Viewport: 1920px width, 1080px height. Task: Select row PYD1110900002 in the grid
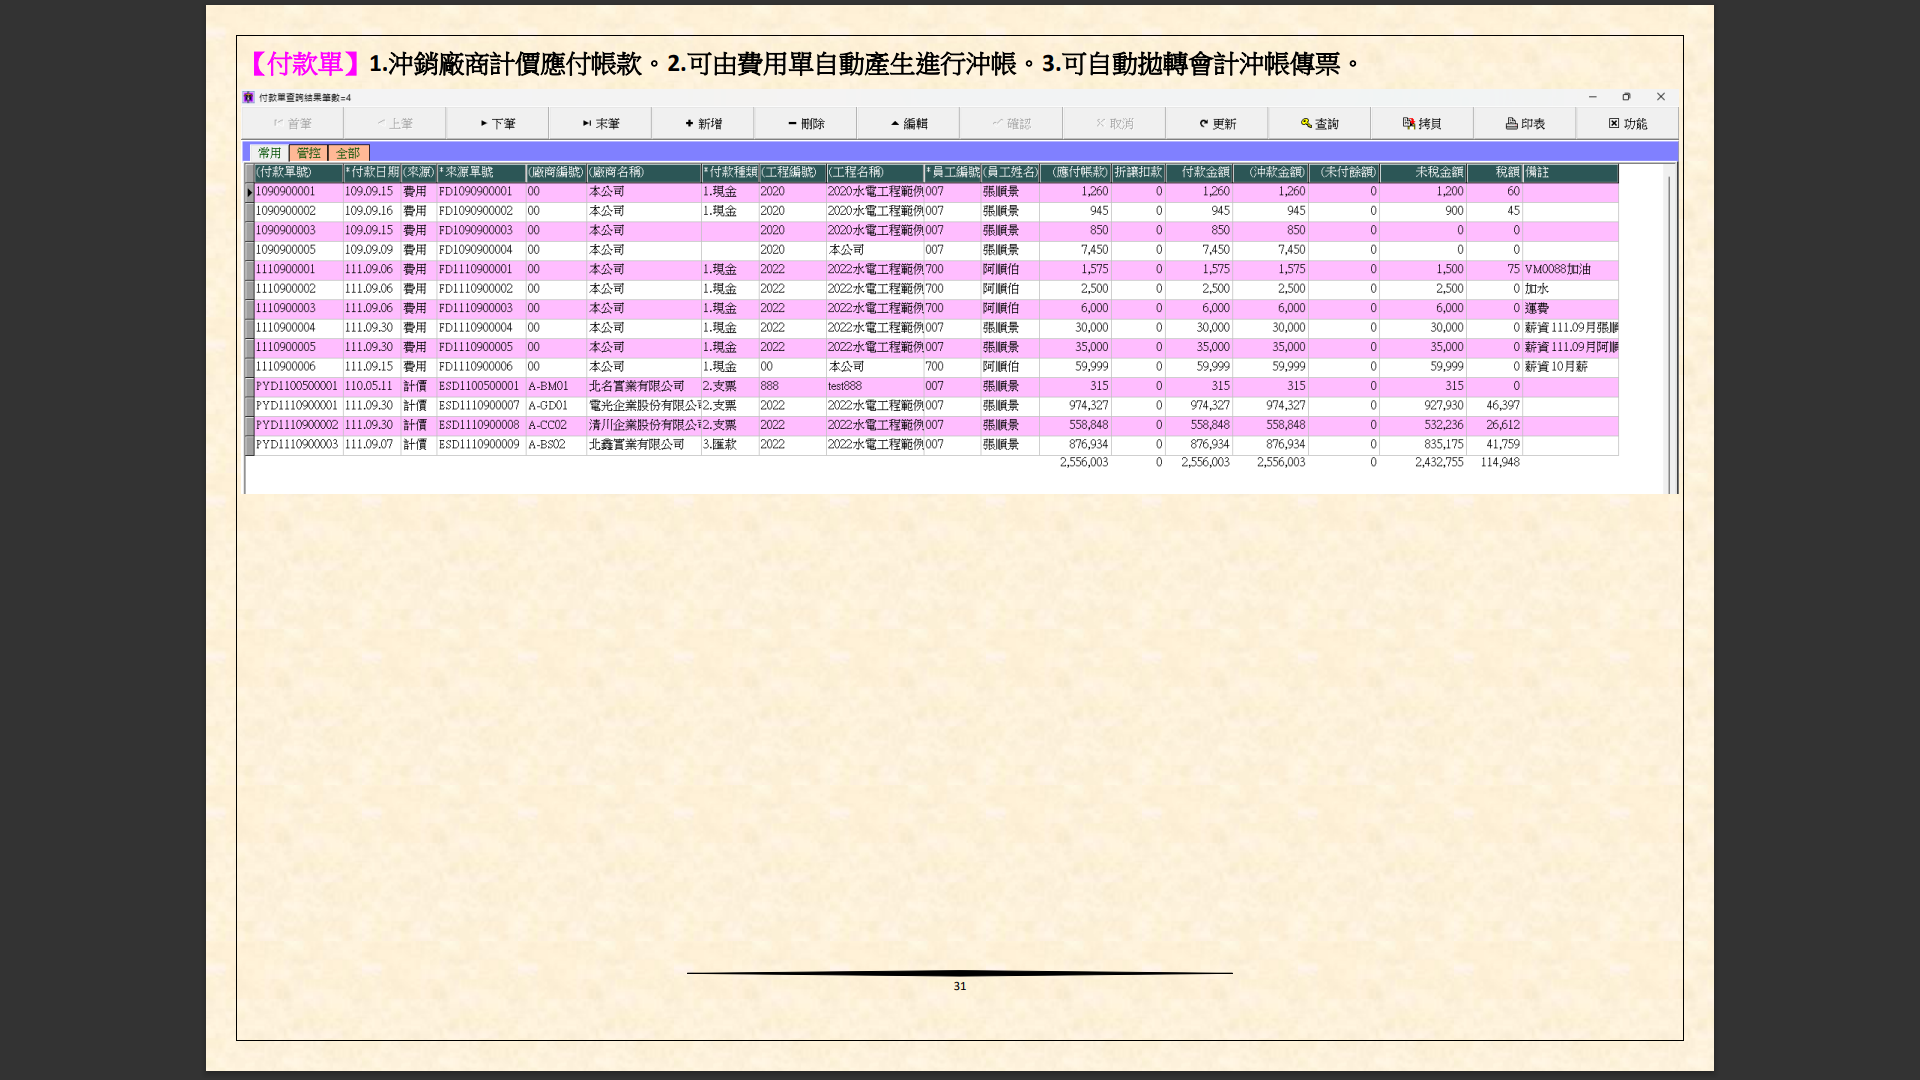pyautogui.click(x=297, y=425)
